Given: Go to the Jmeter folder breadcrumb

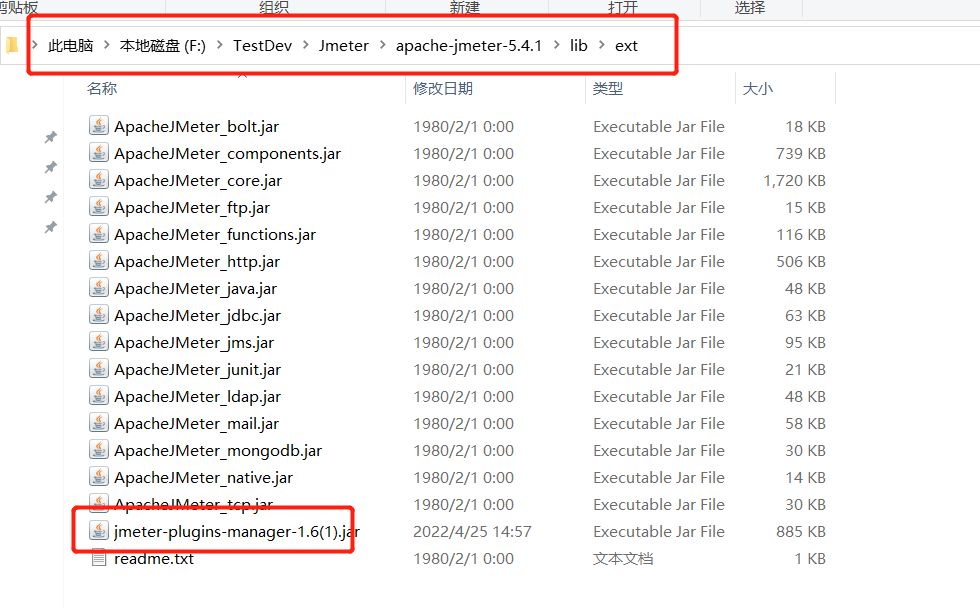Looking at the screenshot, I should click(344, 46).
